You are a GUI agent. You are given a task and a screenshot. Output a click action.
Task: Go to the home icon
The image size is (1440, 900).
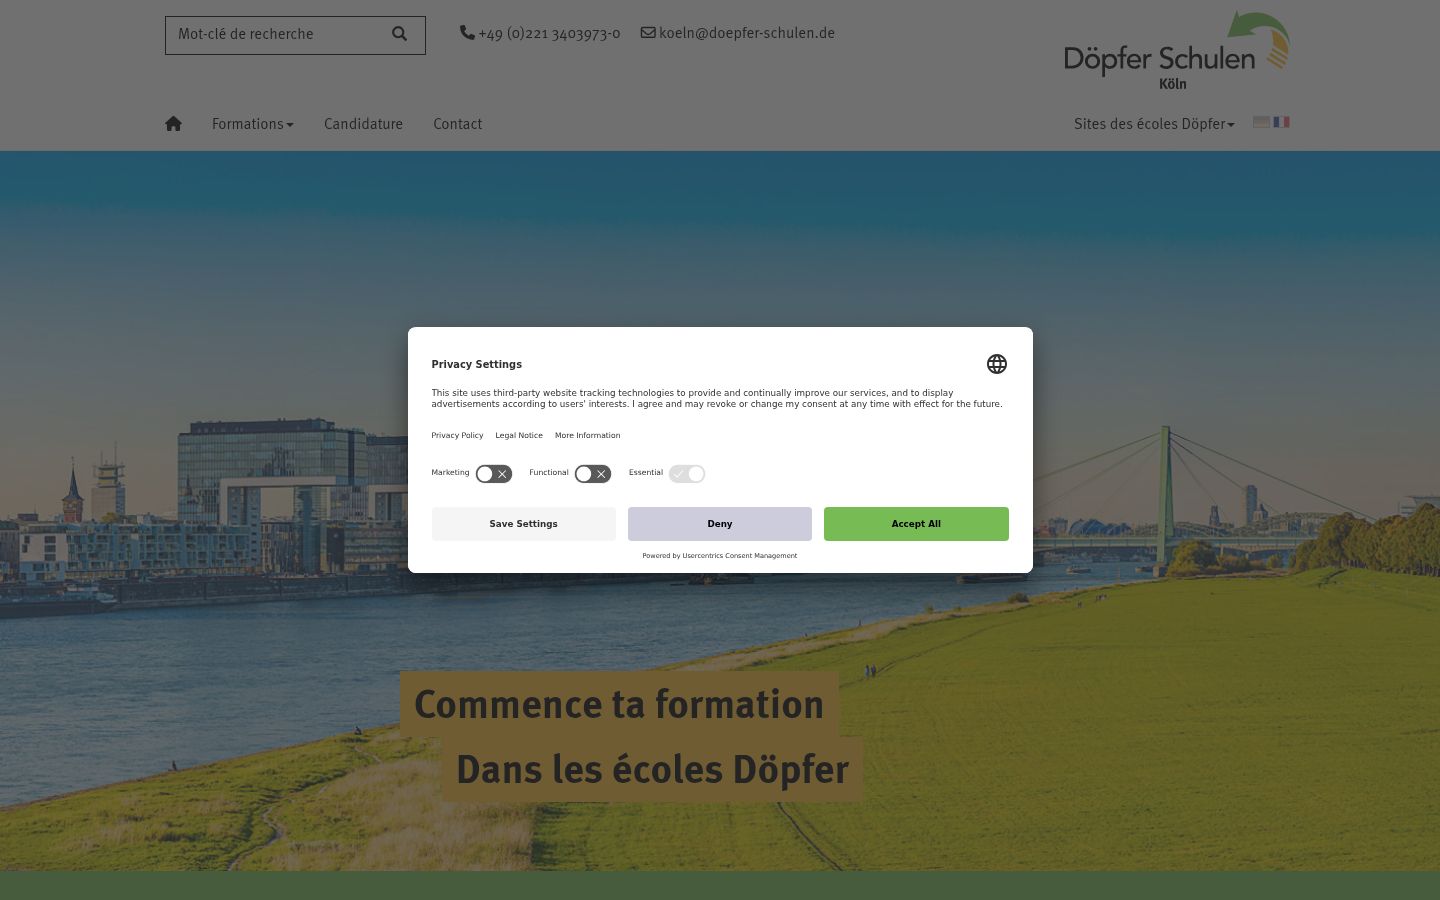click(173, 124)
